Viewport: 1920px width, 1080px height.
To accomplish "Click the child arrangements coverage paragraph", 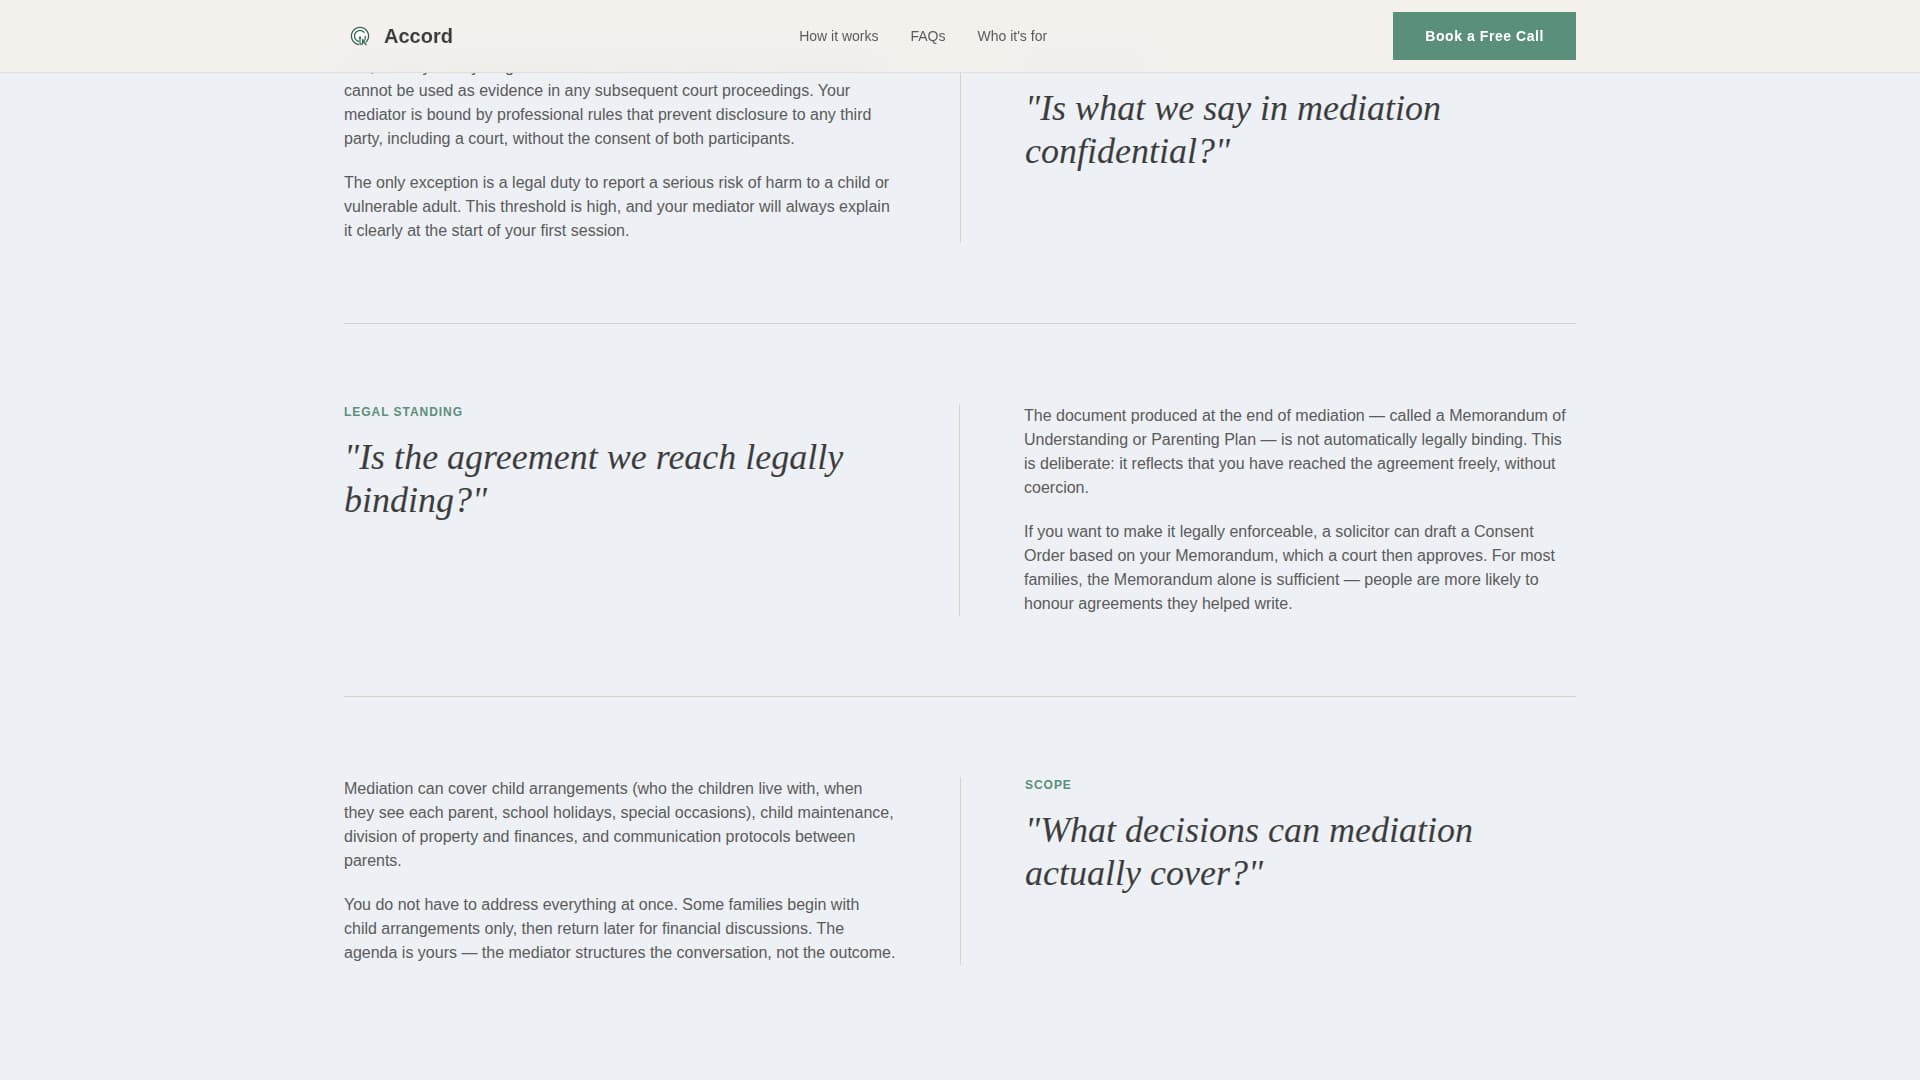I will tap(617, 824).
